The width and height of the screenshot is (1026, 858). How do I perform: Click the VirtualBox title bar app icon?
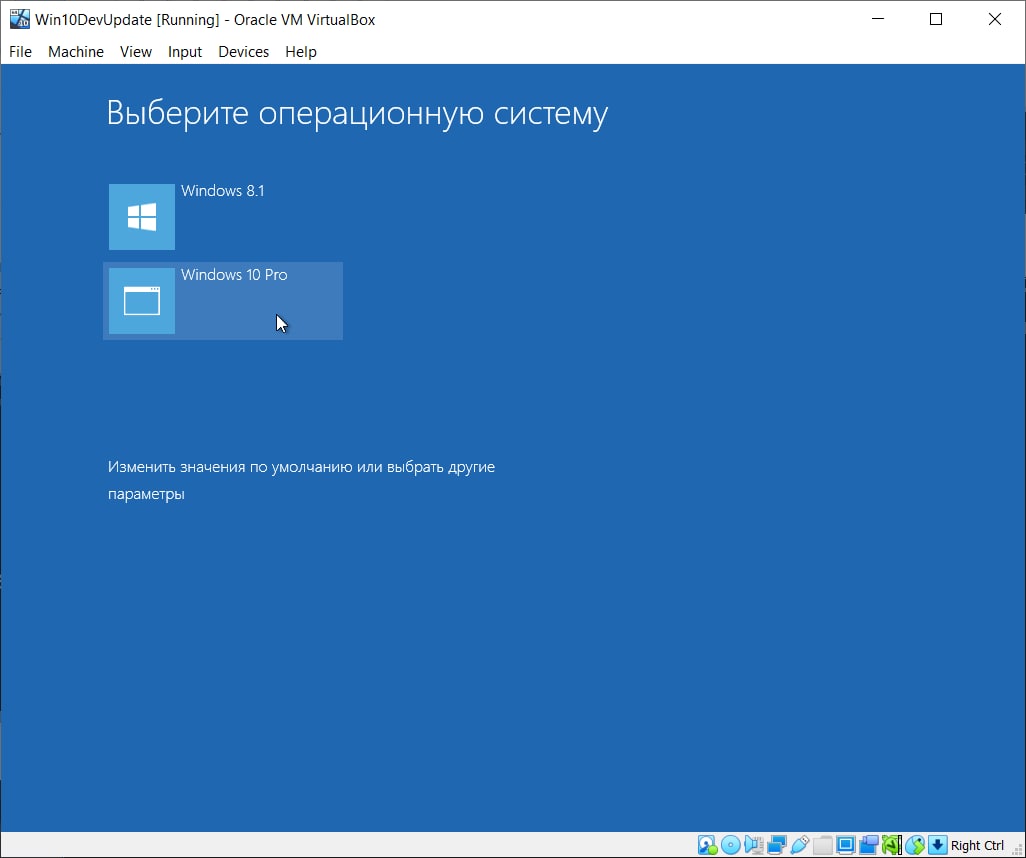click(20, 19)
